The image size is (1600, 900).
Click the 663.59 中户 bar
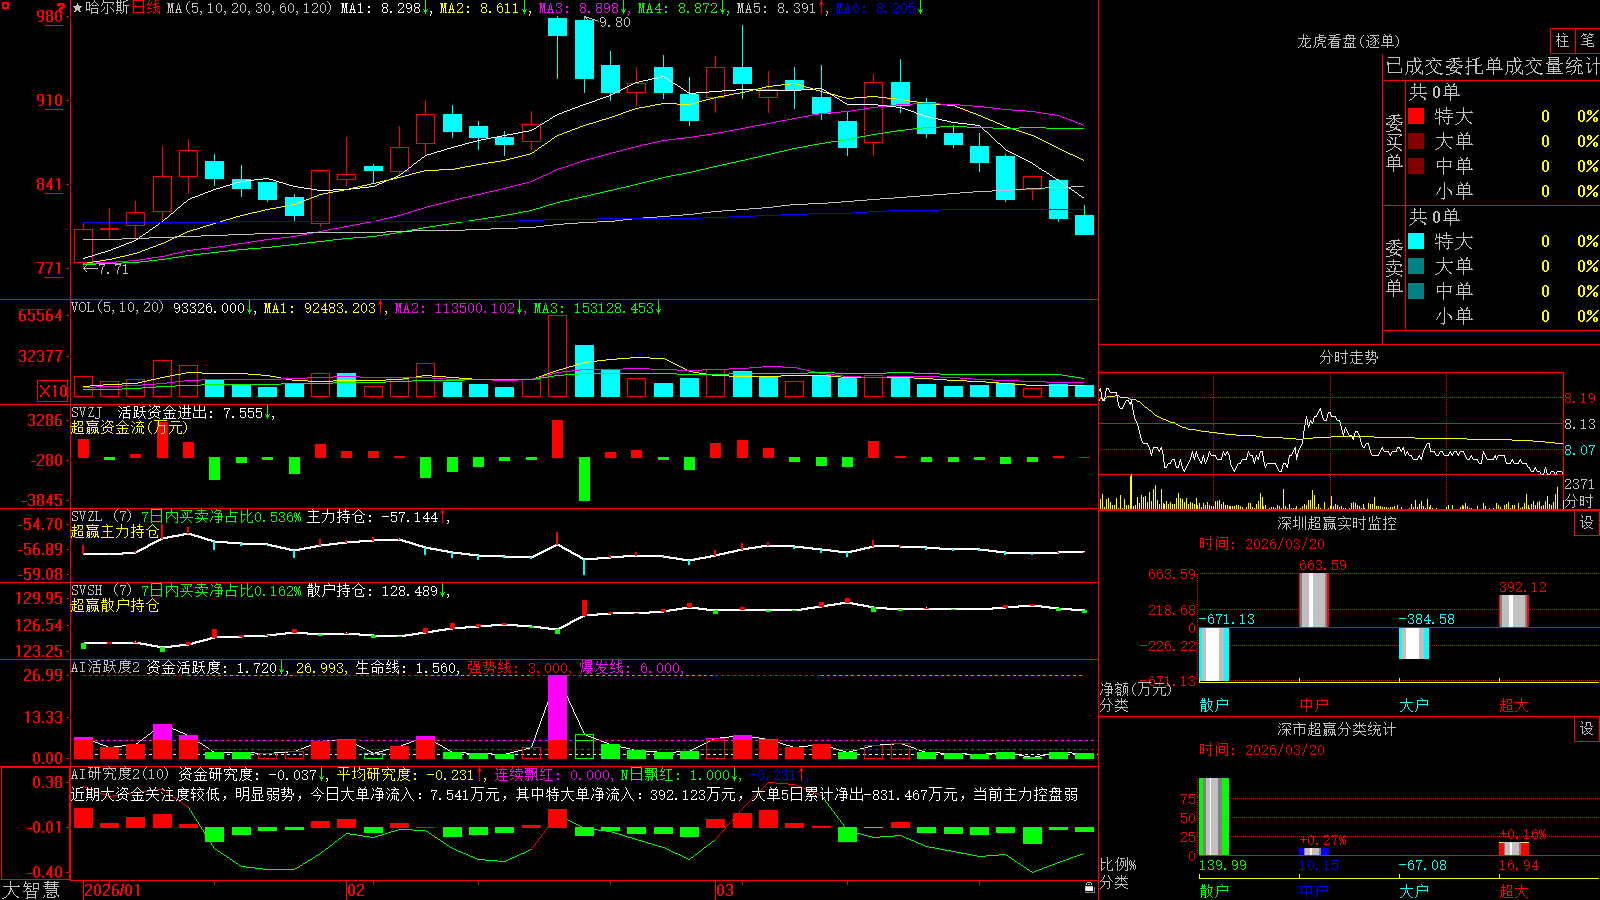(x=1314, y=600)
